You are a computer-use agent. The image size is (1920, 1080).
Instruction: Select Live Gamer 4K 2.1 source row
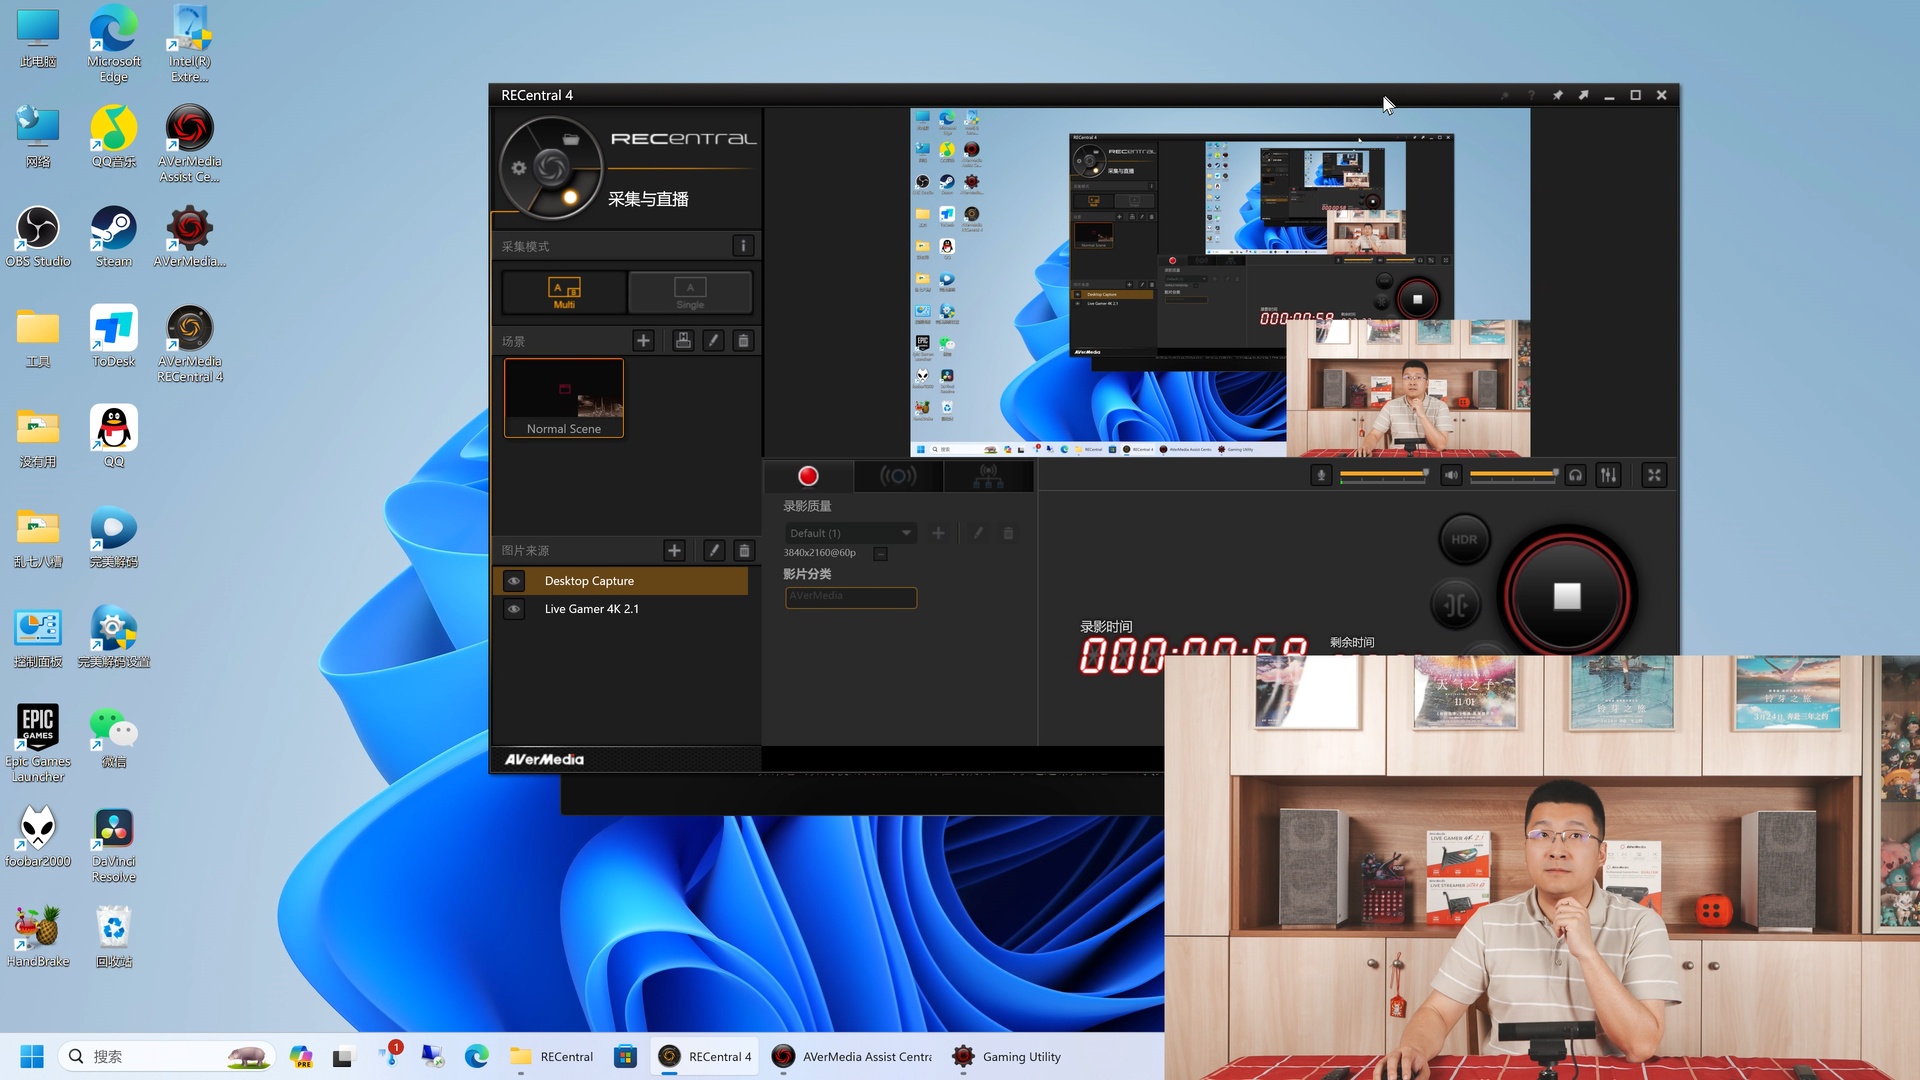[620, 609]
